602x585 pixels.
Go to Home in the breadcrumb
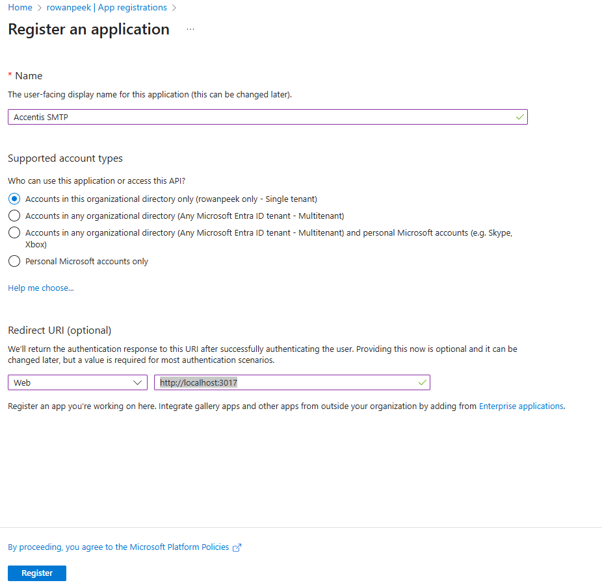coord(20,7)
